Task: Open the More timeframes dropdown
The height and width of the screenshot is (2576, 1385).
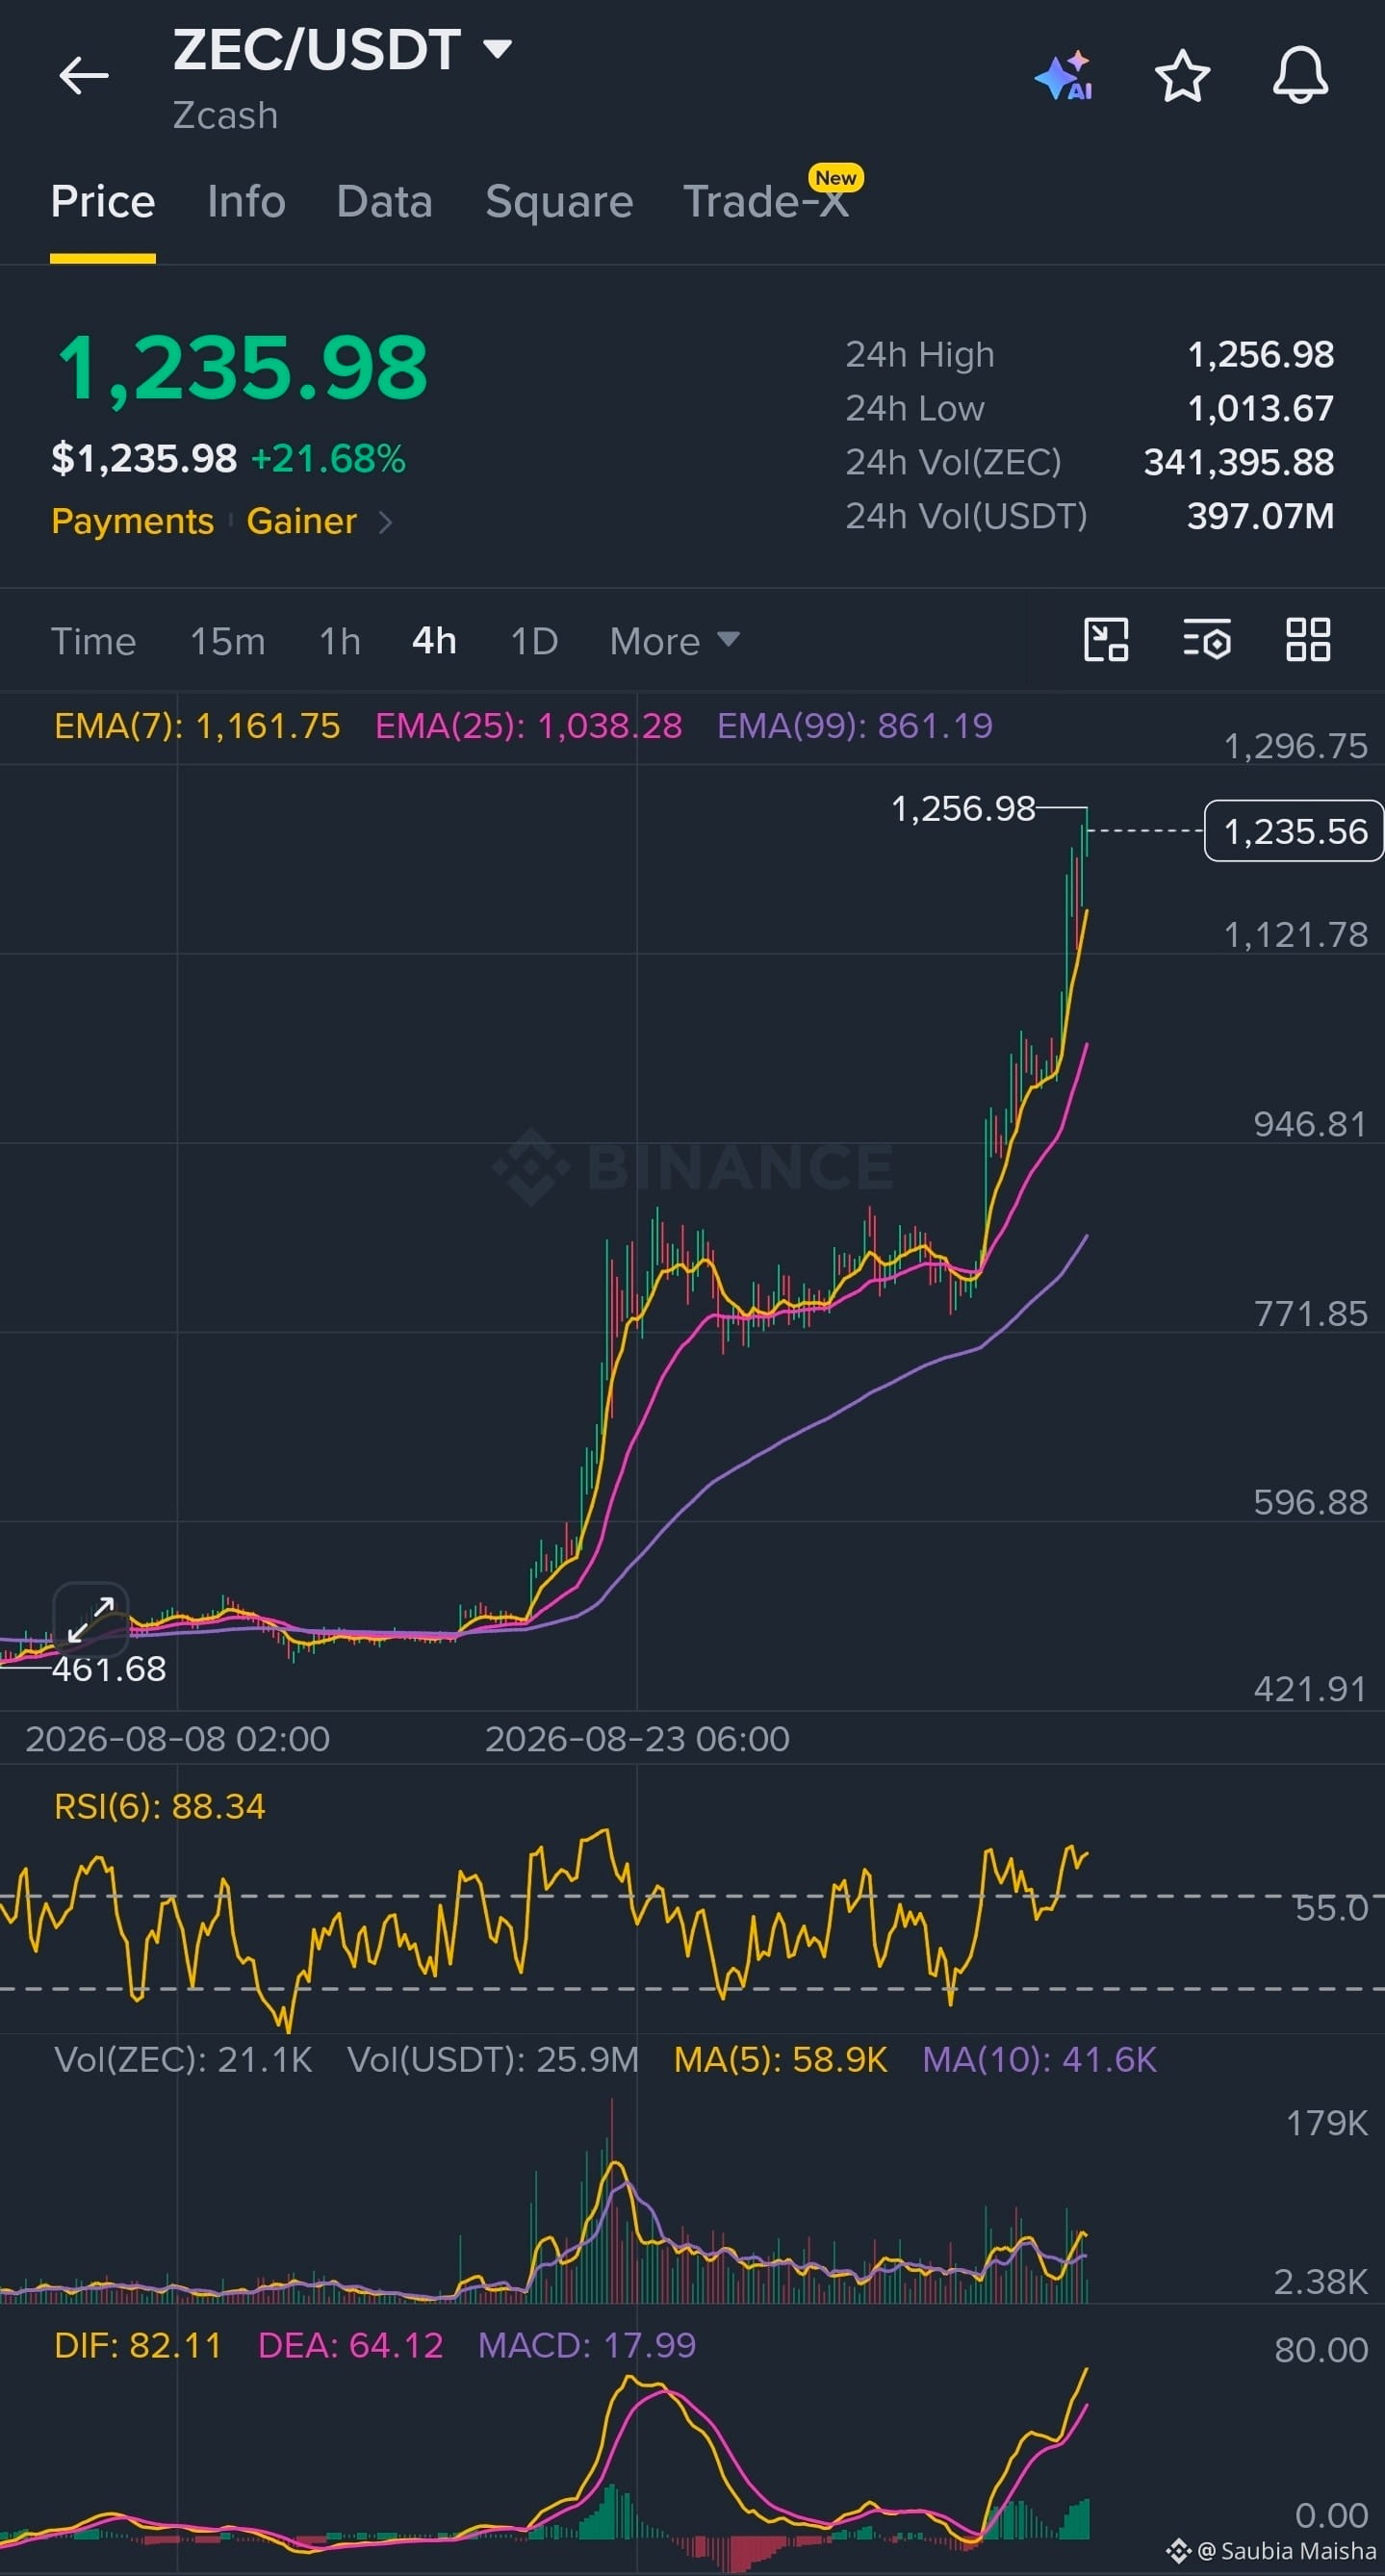Action: point(674,641)
